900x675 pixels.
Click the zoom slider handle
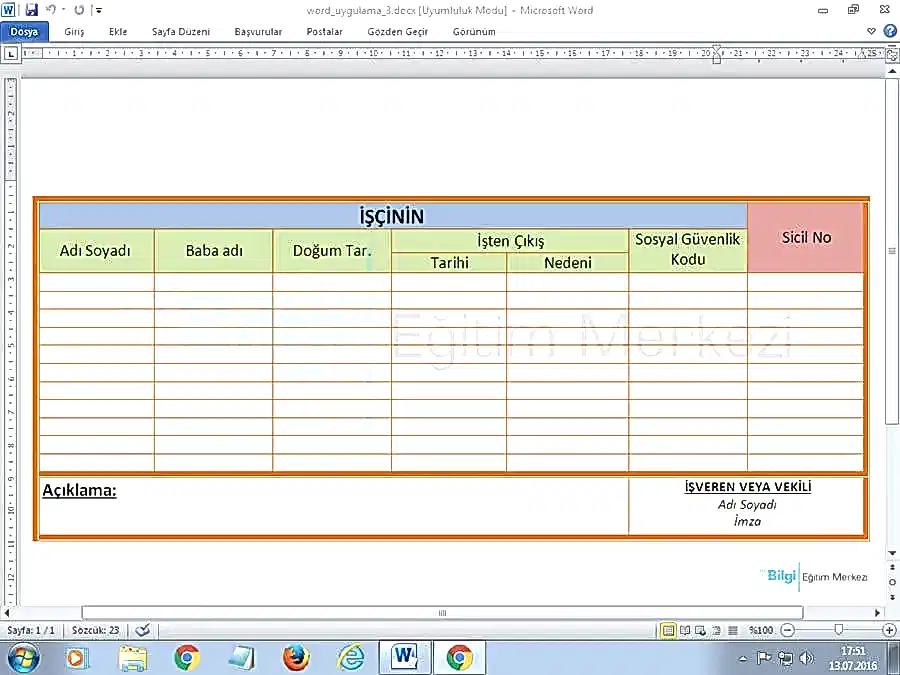click(838, 630)
